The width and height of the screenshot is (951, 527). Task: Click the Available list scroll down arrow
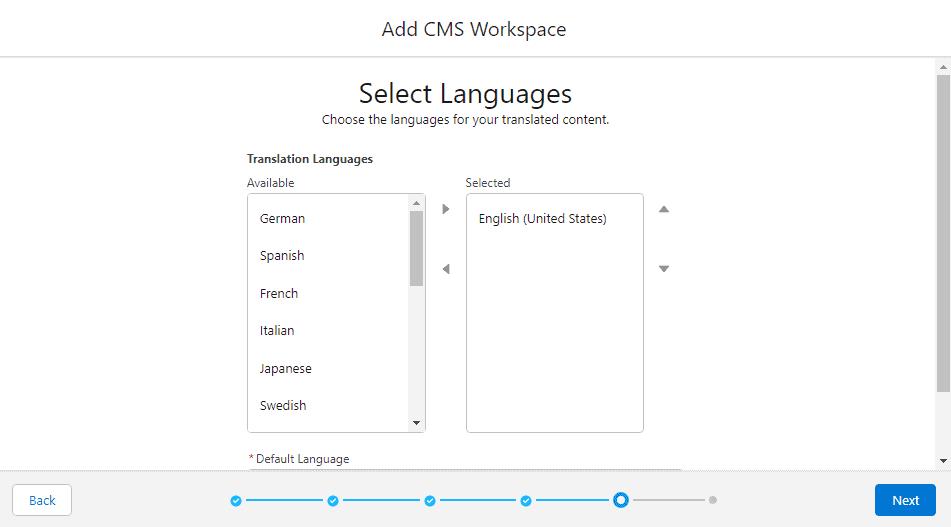pos(417,423)
